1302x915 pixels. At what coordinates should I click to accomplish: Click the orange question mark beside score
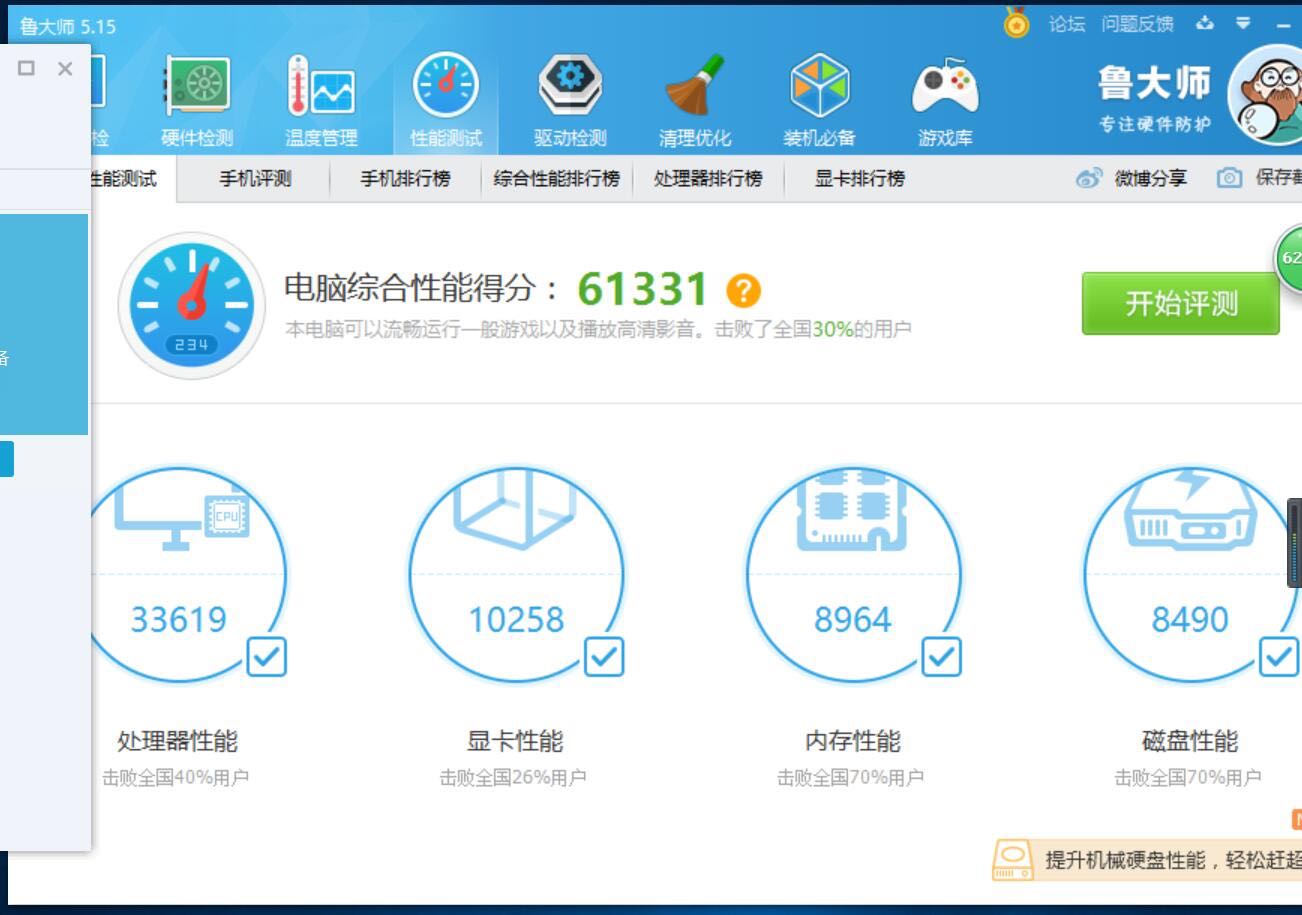[x=743, y=291]
